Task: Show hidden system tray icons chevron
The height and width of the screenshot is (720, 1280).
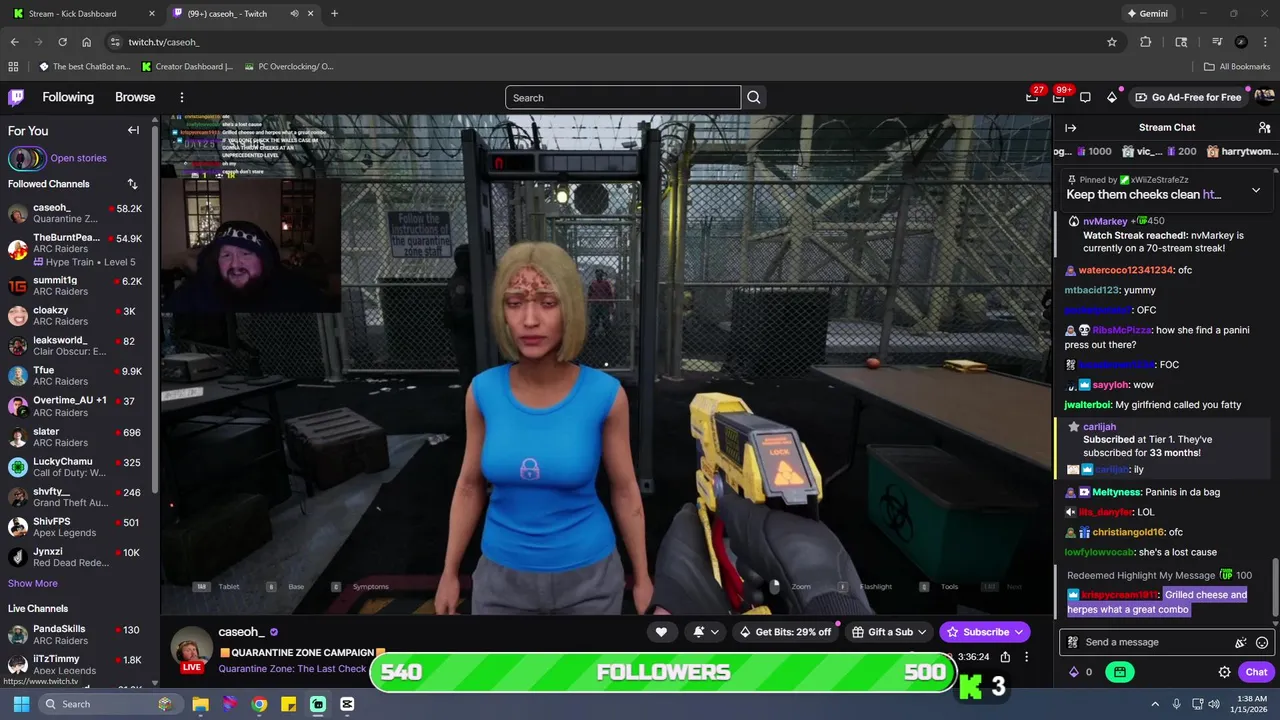Action: click(1155, 704)
